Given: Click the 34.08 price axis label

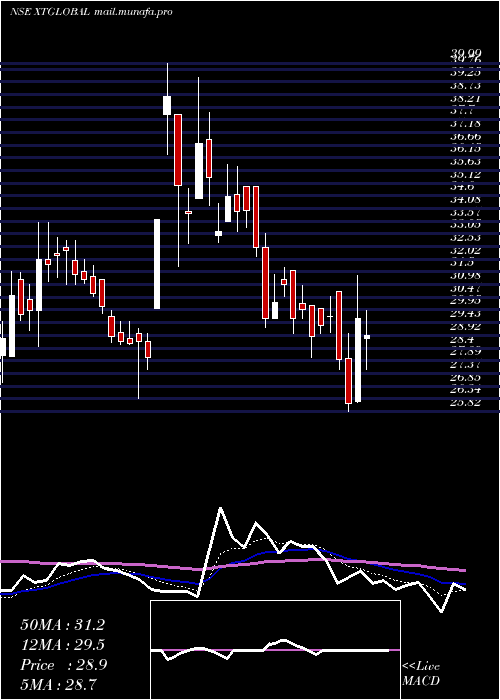Looking at the screenshot, I should [x=465, y=199].
